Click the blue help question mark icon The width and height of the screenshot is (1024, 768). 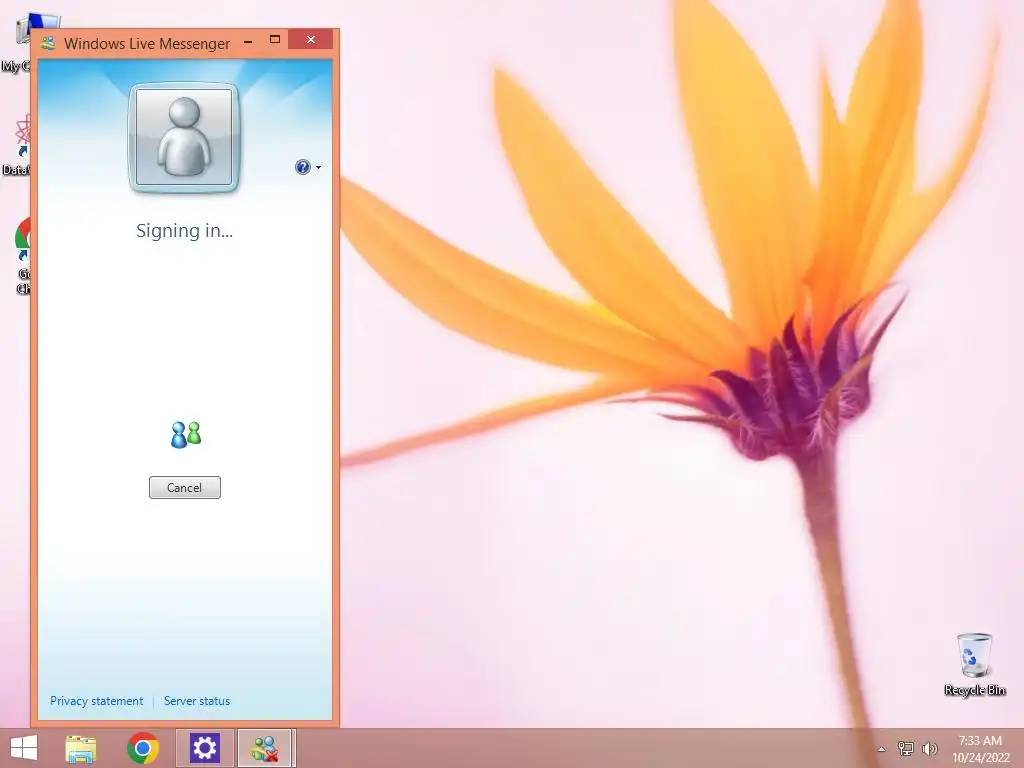302,167
